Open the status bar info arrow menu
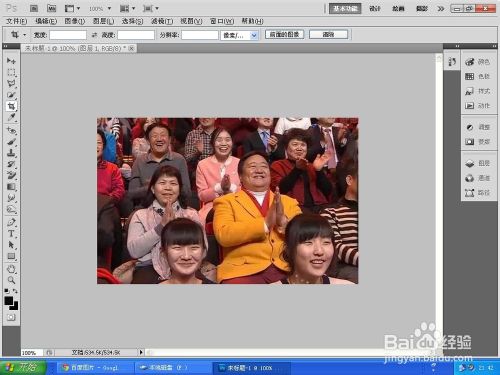The image size is (500, 375). click(141, 352)
